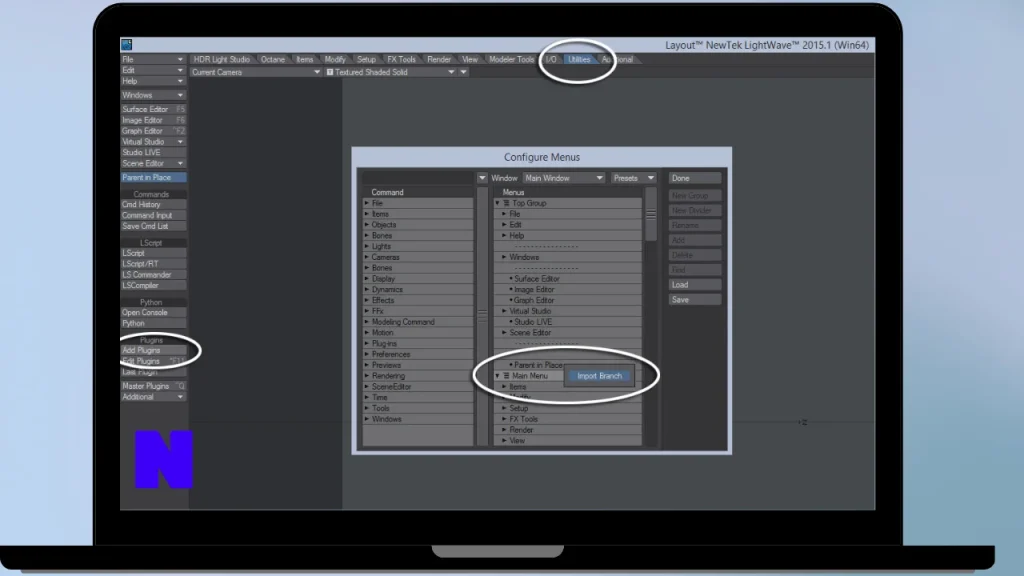Screen dimensions: 1024x576
Task: Click Open Console under Python
Action: [x=153, y=313]
